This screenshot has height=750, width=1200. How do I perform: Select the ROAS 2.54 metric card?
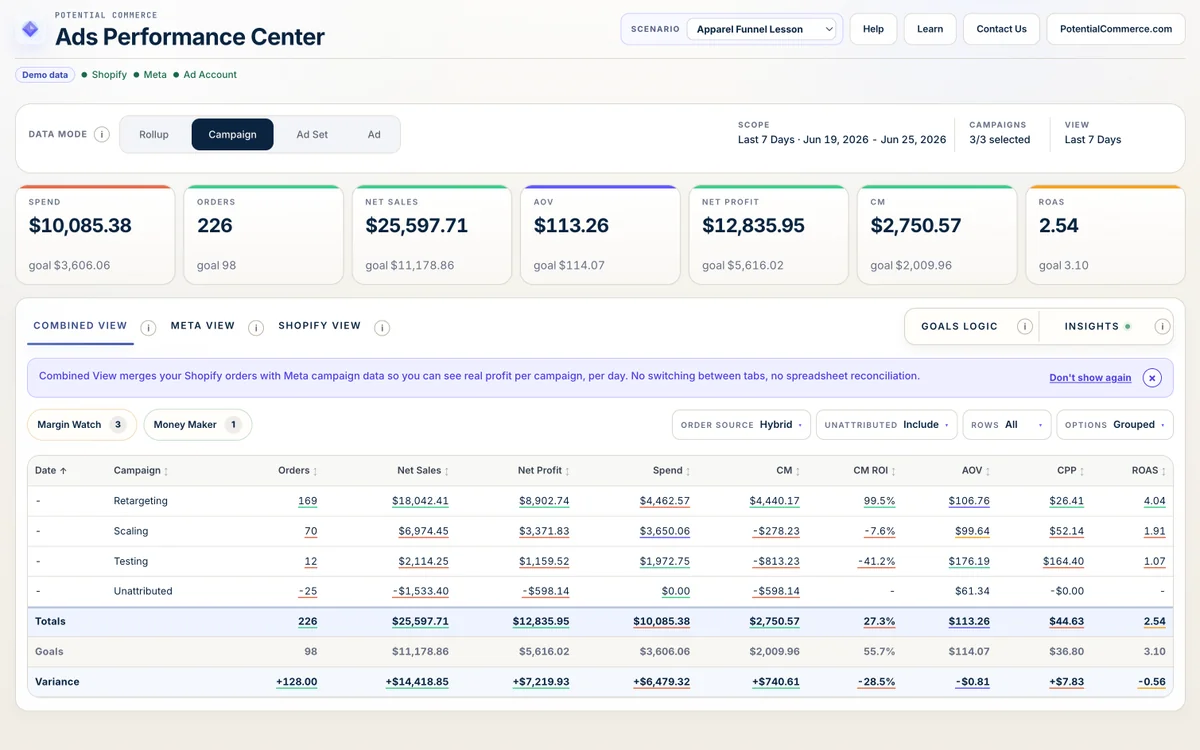click(x=1105, y=235)
